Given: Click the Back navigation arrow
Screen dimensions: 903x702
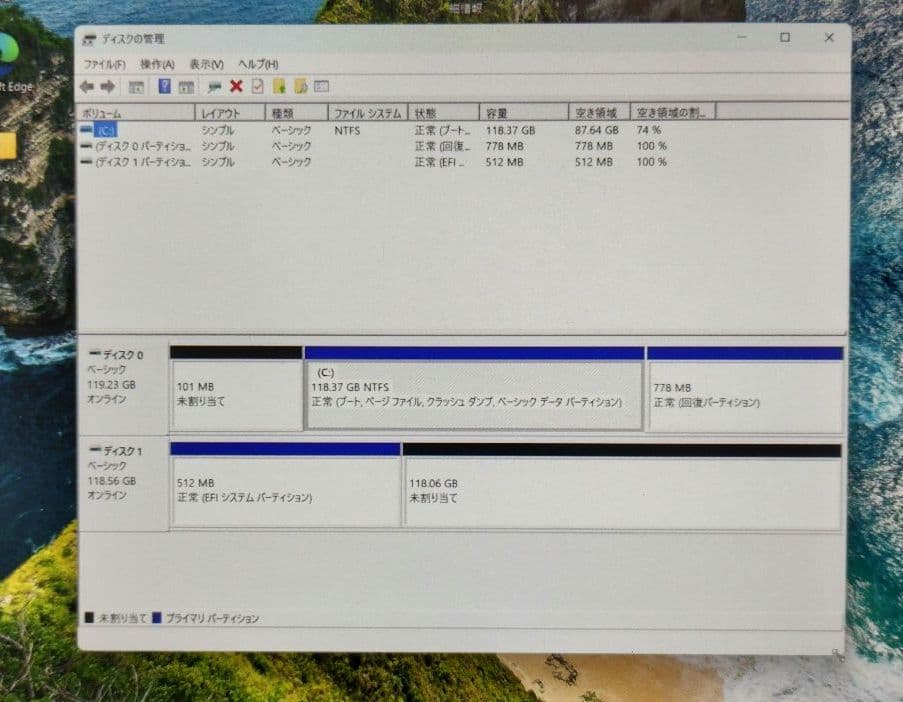Looking at the screenshot, I should click(87, 86).
